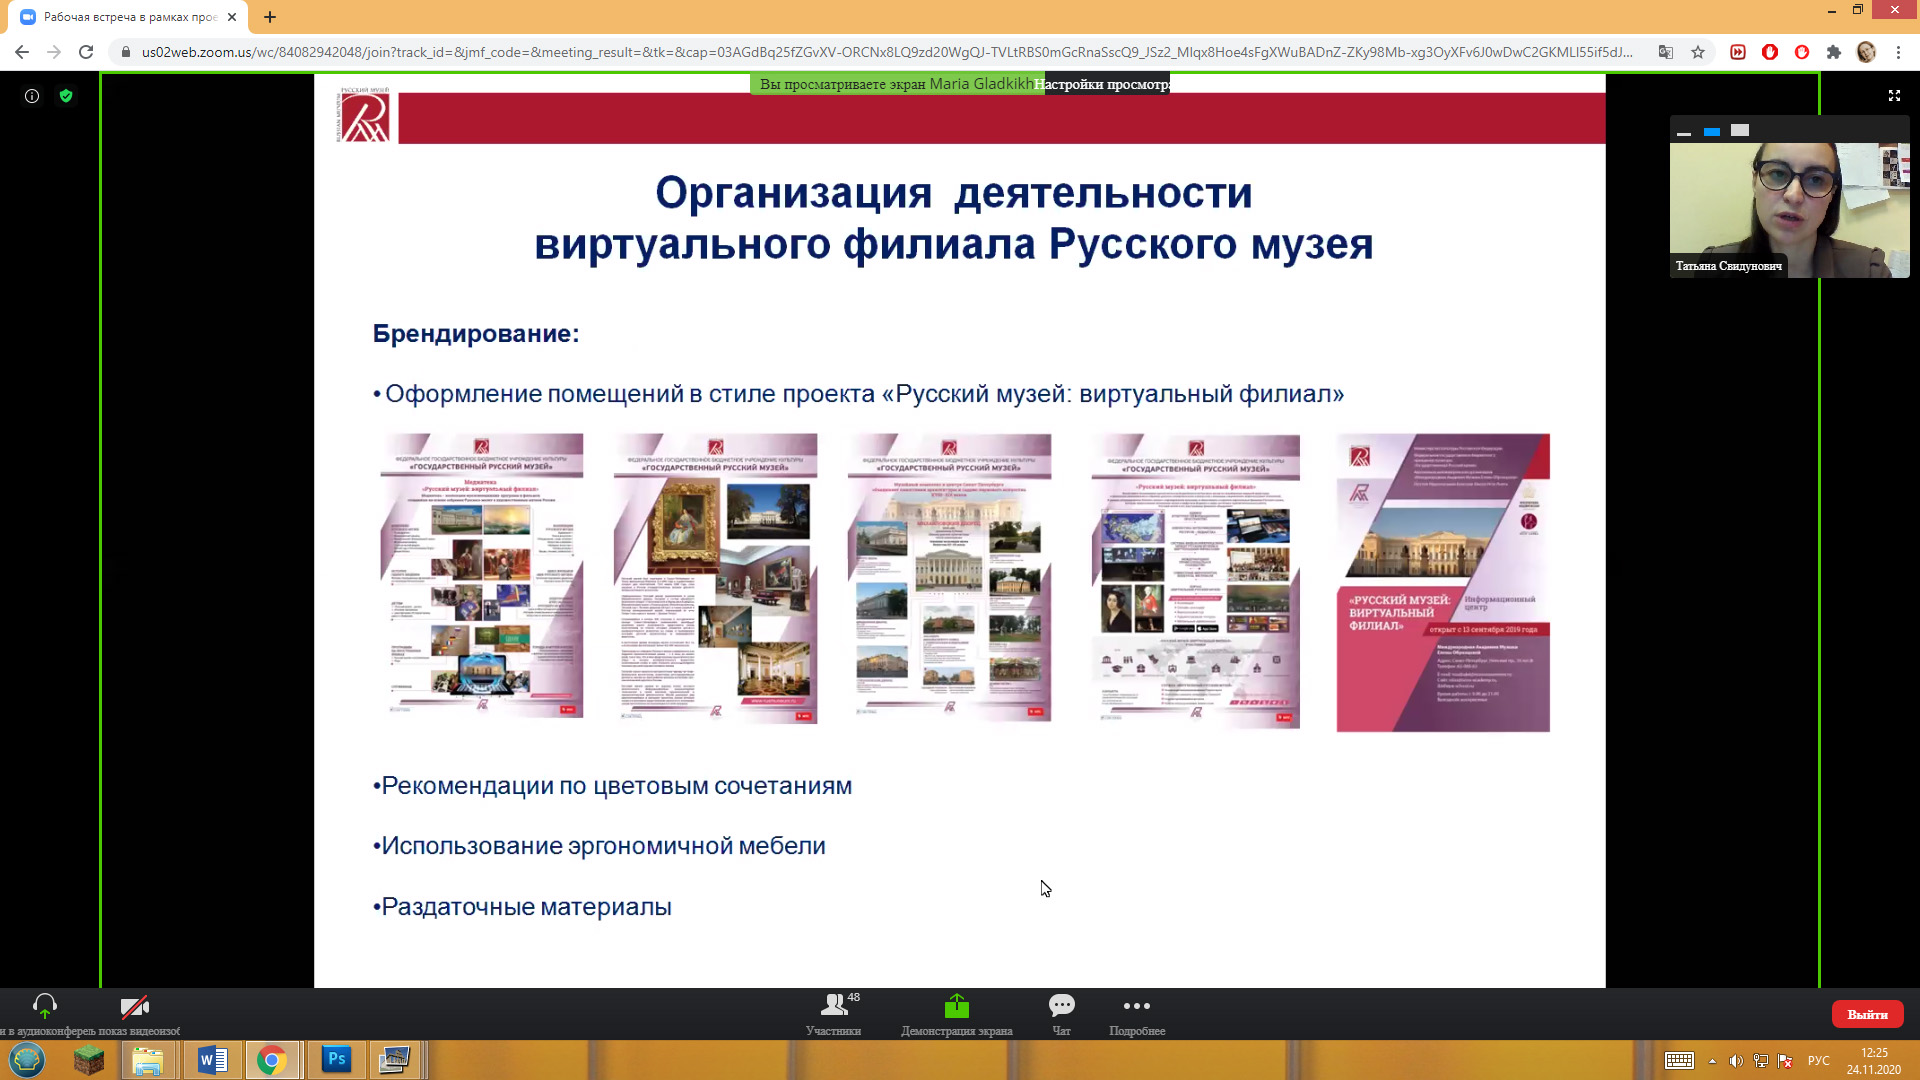Enter fullscreen with the expand arrows icon
The height and width of the screenshot is (1080, 1920).
pyautogui.click(x=1894, y=96)
